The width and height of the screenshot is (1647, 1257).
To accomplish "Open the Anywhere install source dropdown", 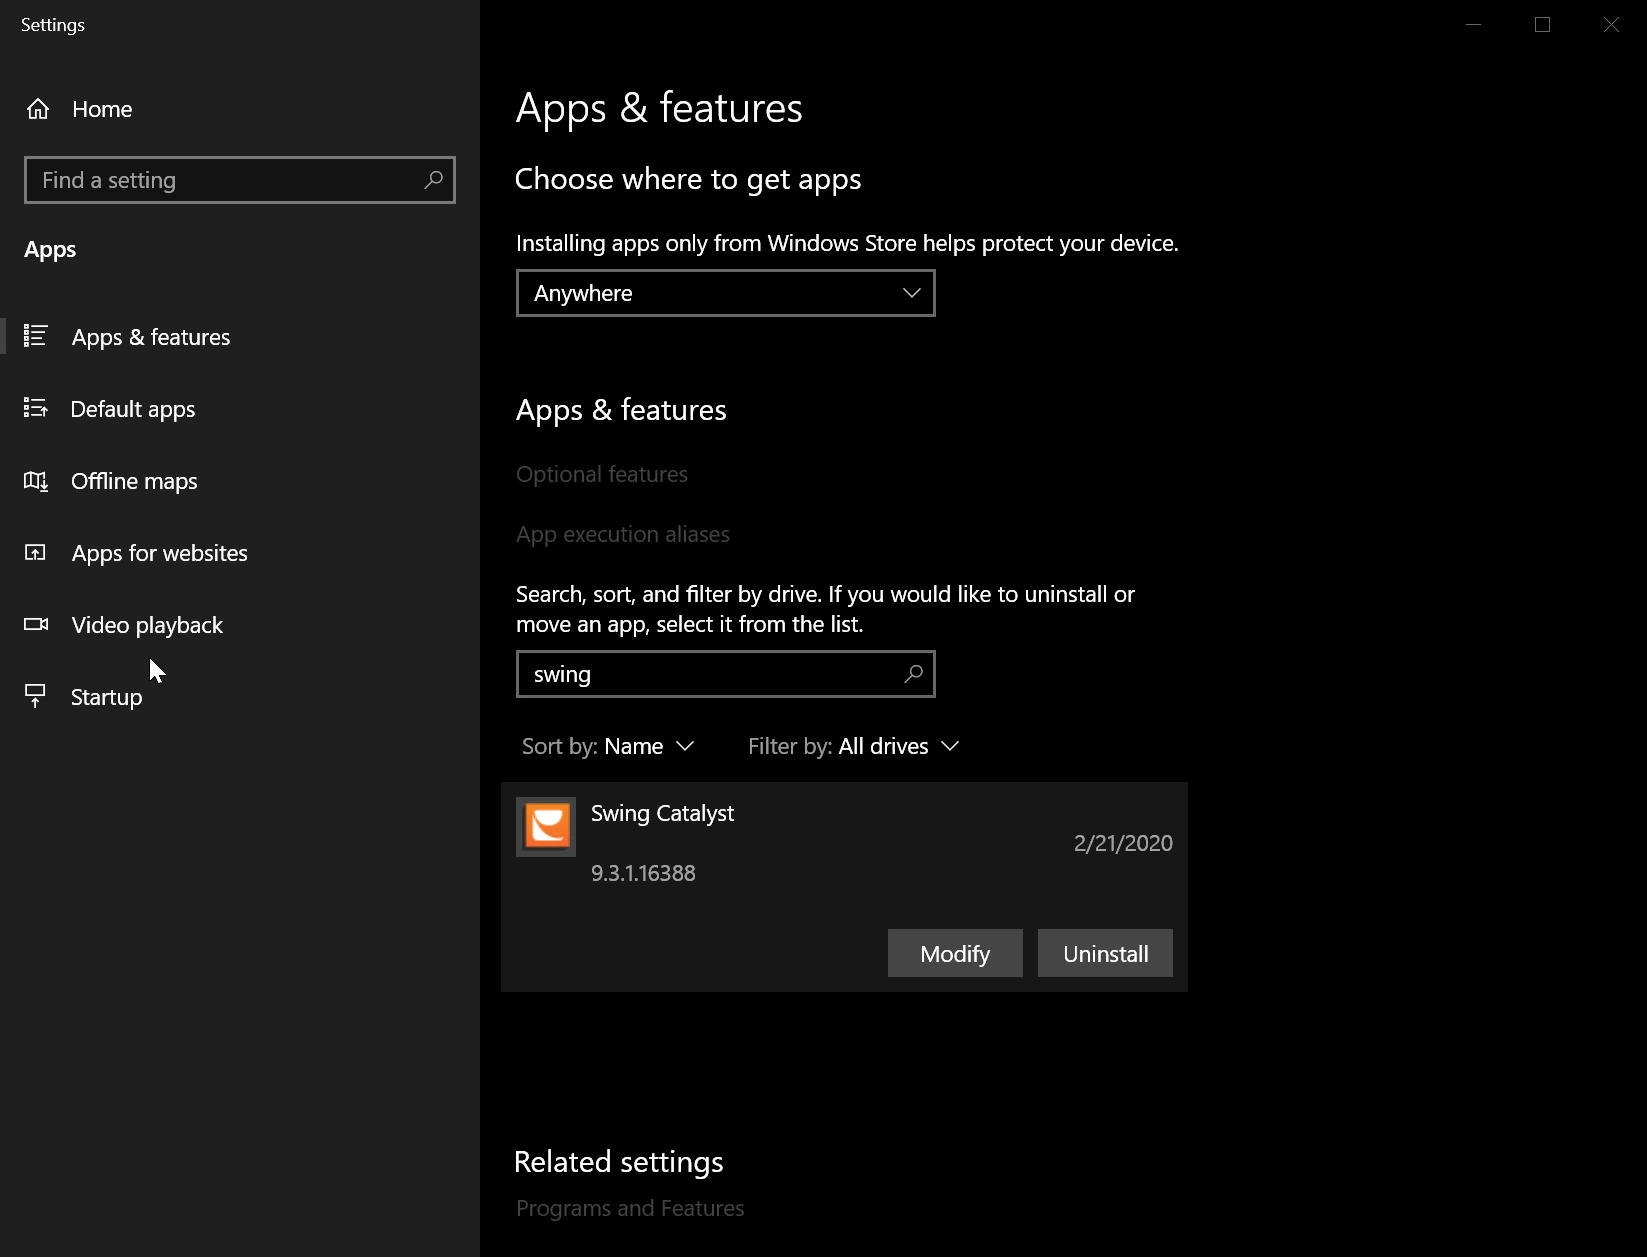I will tap(726, 293).
